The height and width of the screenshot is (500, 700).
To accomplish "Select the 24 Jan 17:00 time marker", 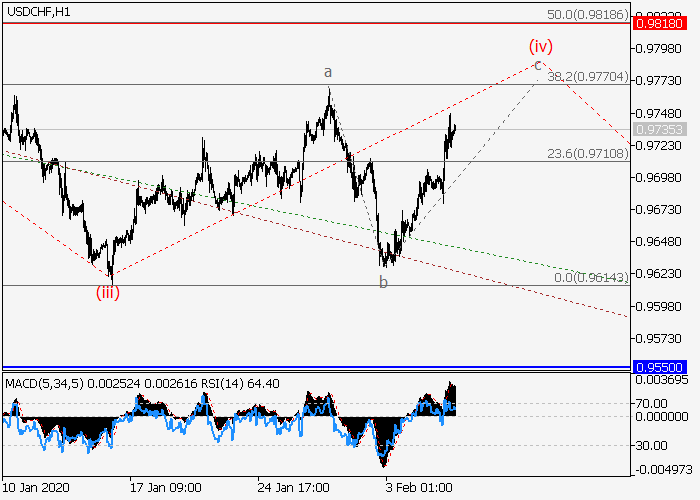I will [x=293, y=487].
